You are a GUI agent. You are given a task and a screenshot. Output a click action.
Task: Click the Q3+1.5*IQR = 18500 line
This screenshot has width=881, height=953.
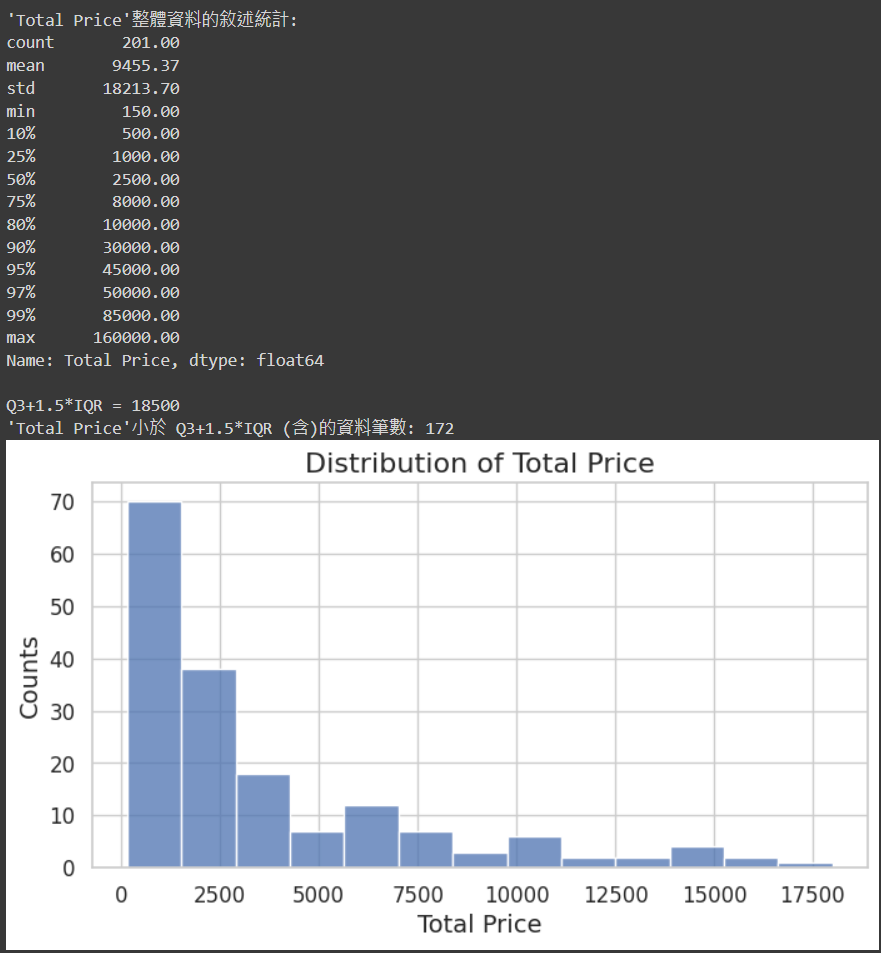[x=93, y=405]
